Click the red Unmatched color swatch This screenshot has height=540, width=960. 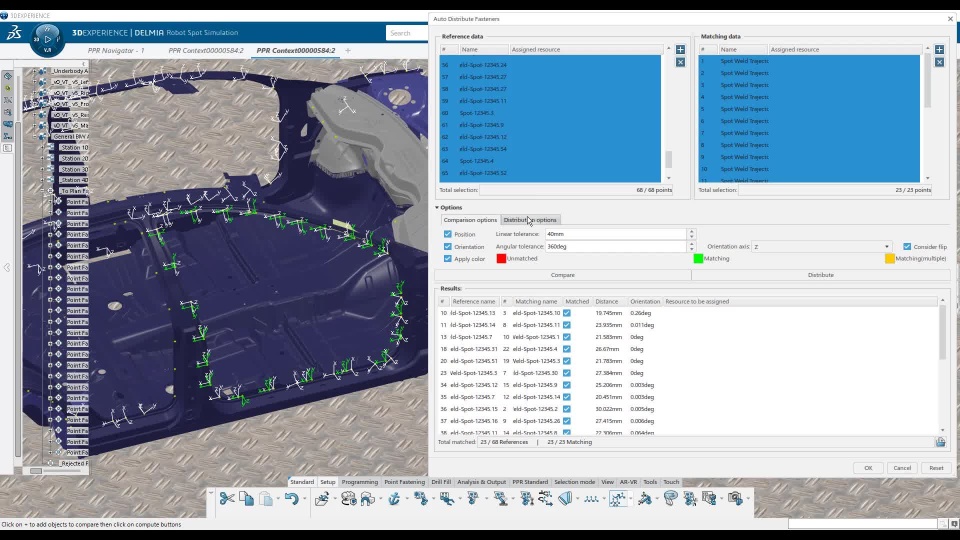501,259
